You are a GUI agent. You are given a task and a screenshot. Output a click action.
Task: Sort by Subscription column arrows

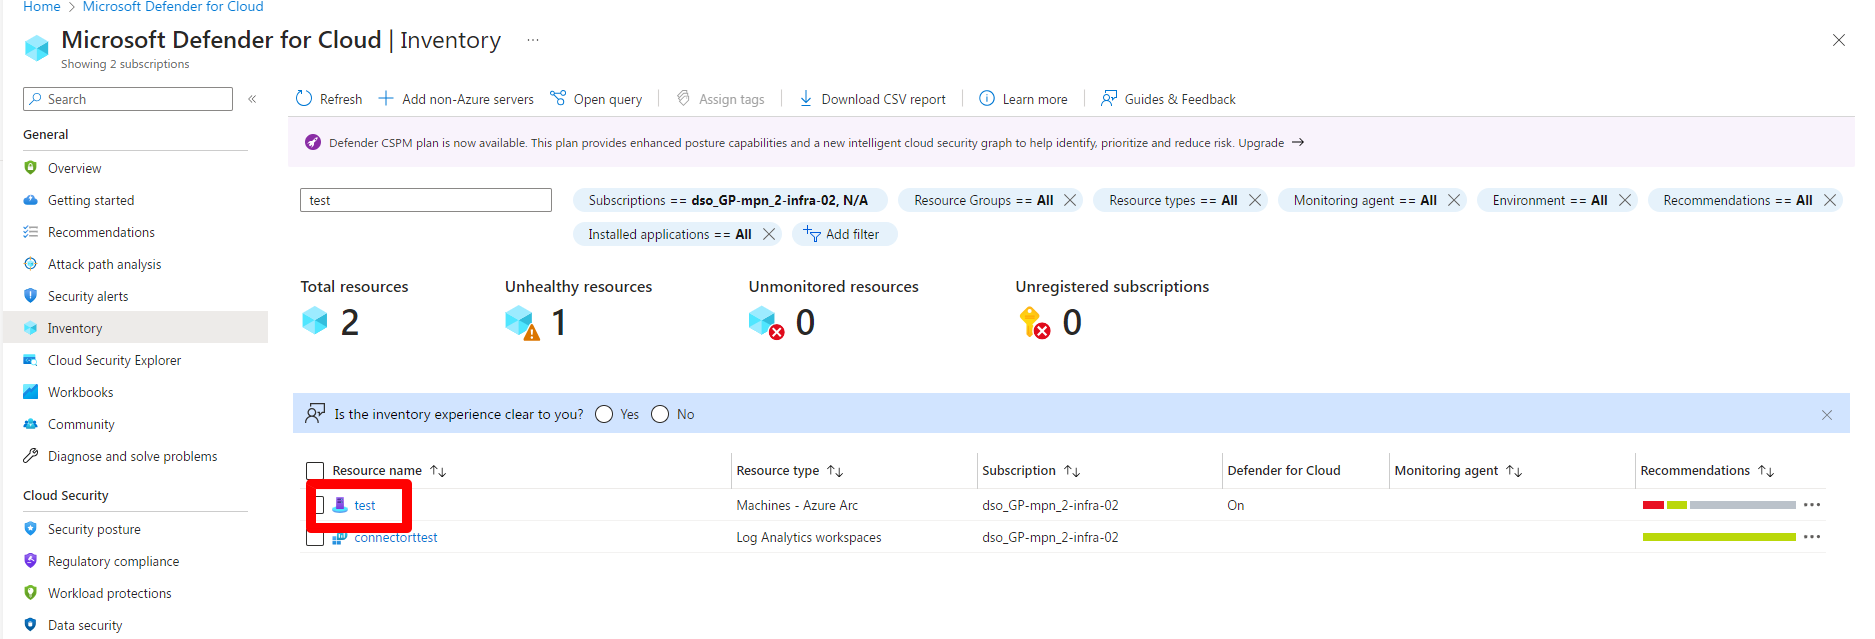point(1072,471)
